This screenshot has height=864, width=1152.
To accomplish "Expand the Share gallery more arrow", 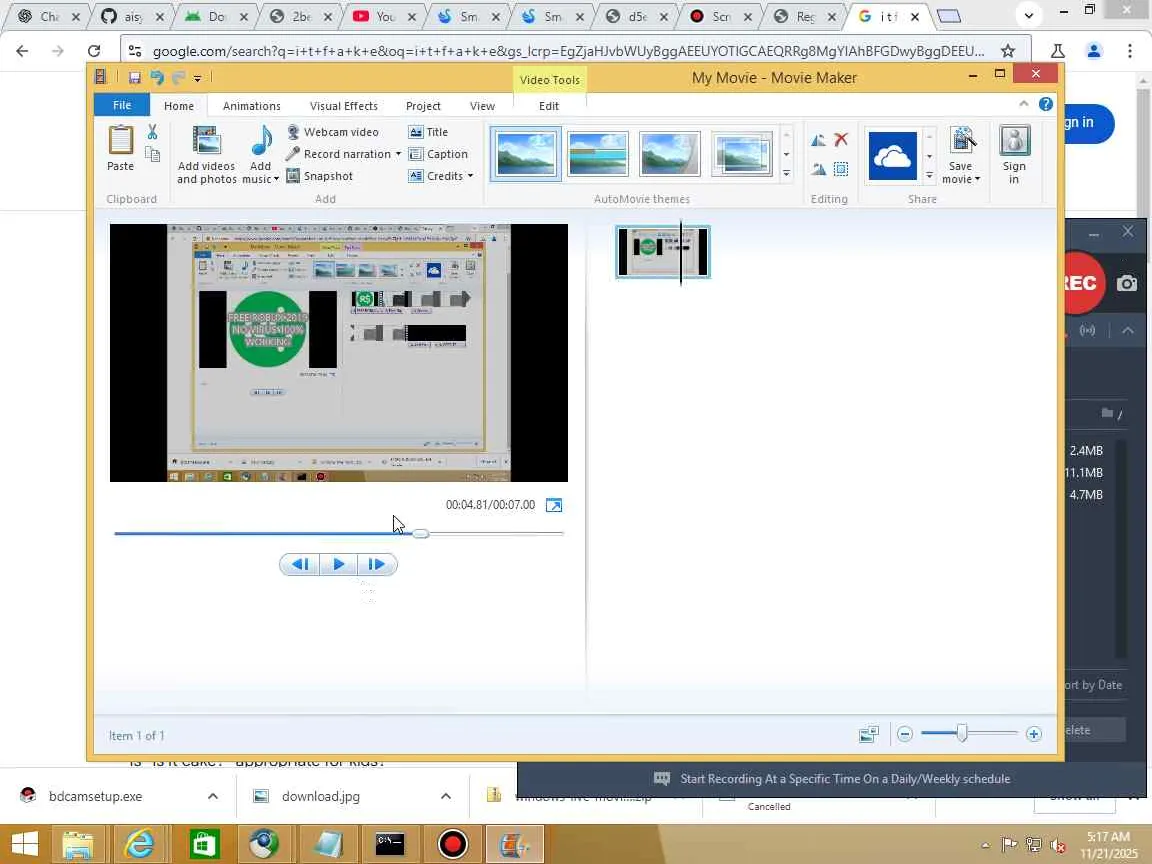I will click(x=929, y=176).
